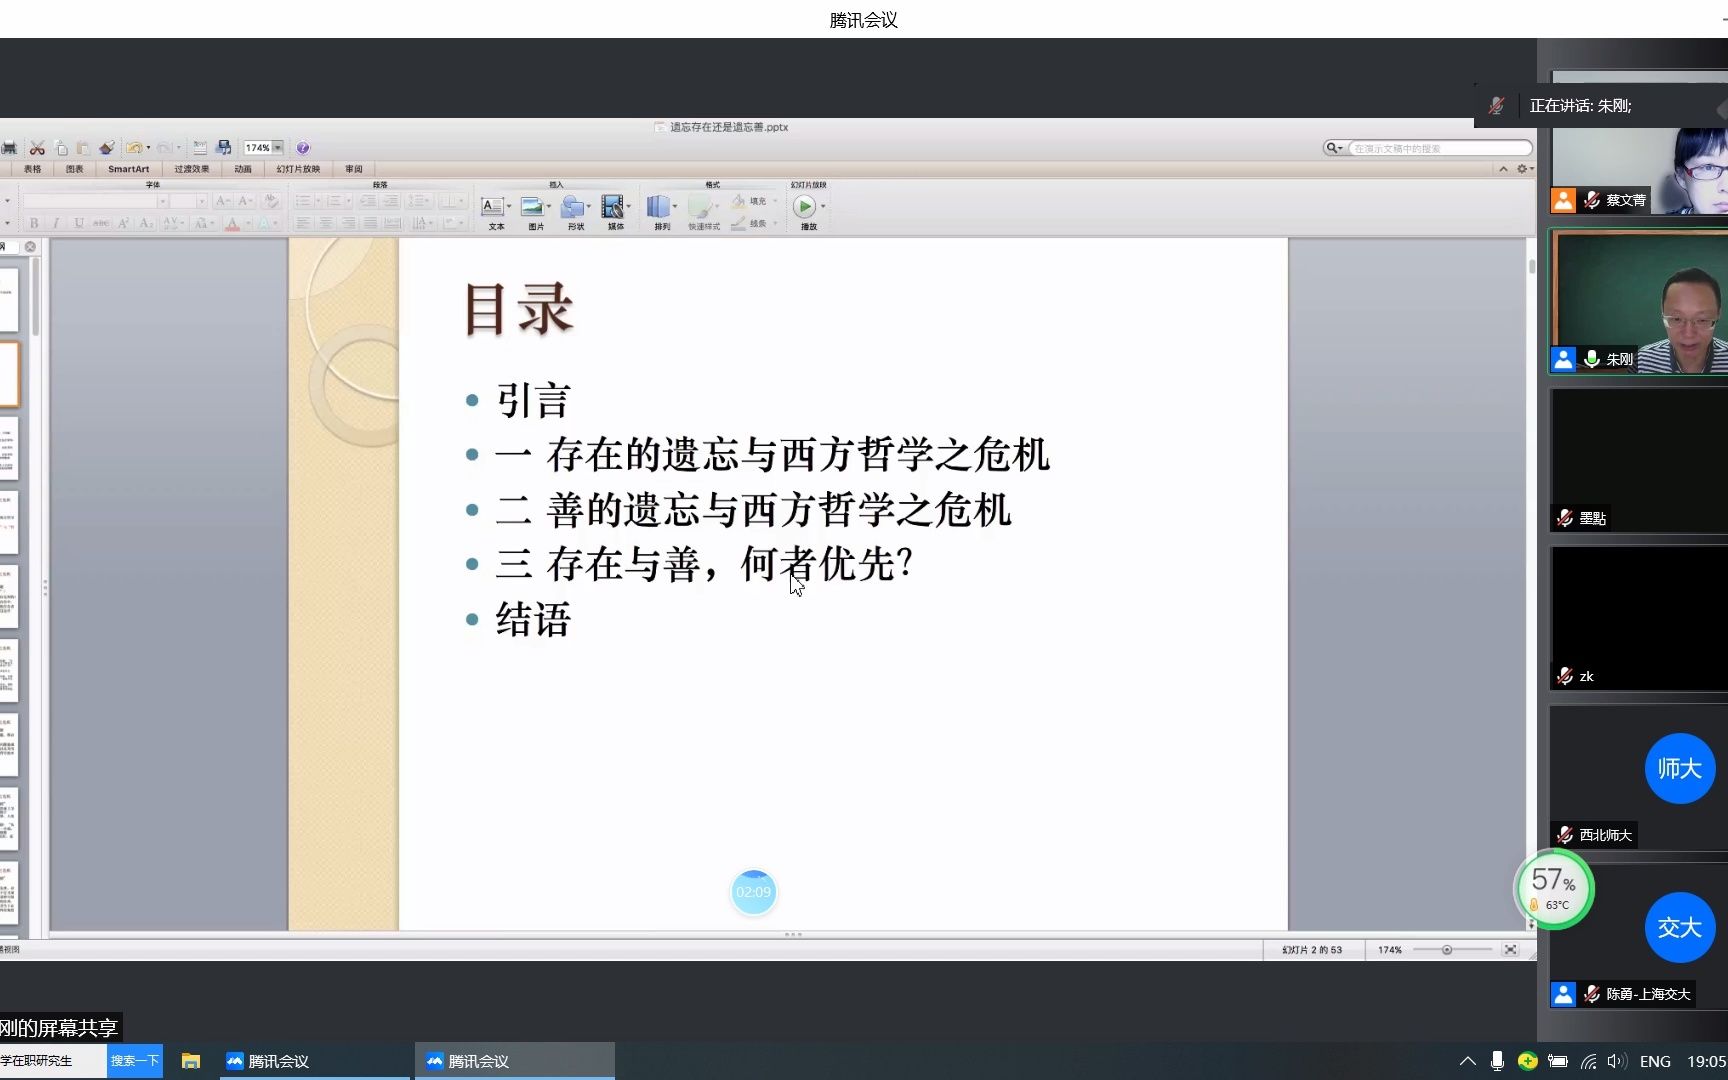Viewport: 1728px width, 1080px height.
Task: Open first 腾讯会议 taskbar button
Action: click(315, 1061)
